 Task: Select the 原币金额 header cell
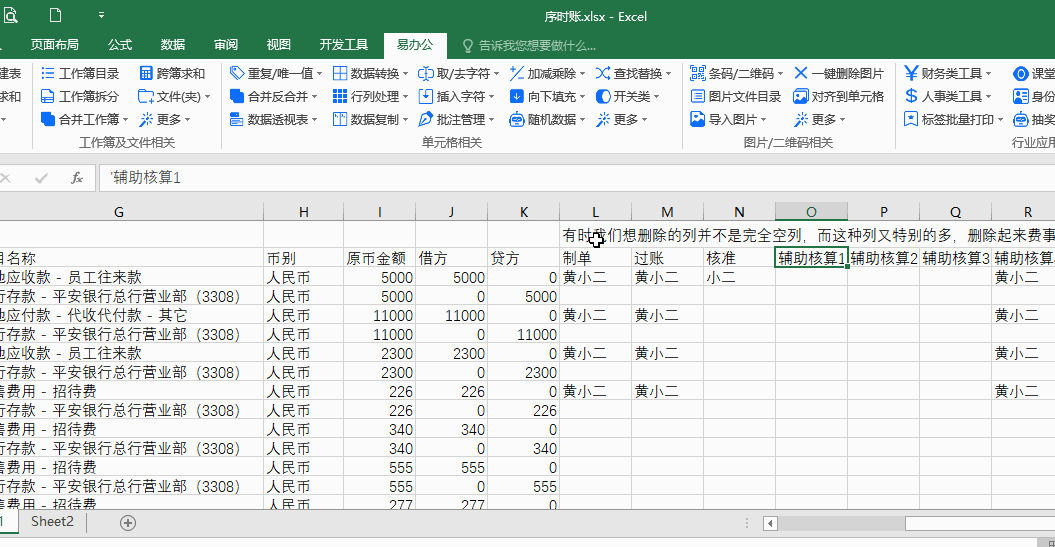pos(379,258)
